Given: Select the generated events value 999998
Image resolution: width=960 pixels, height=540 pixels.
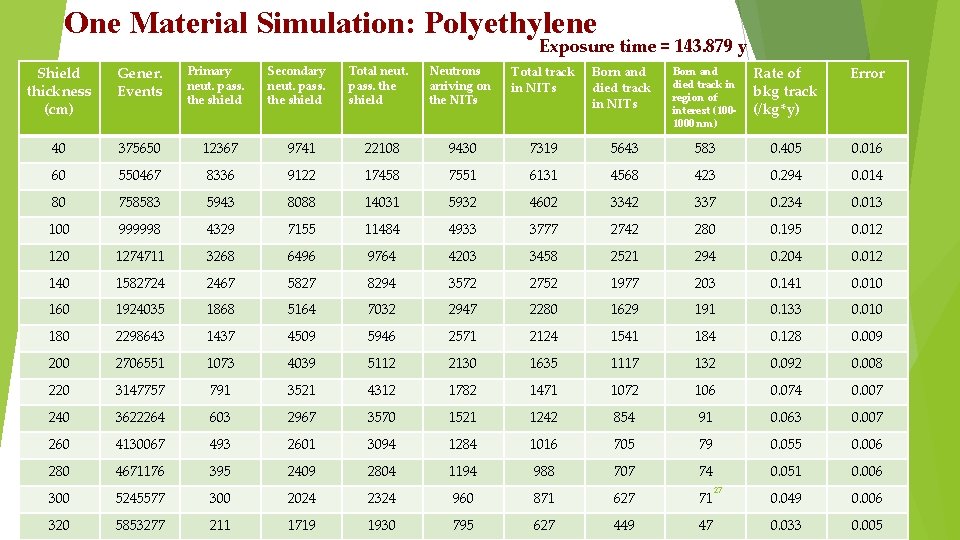Looking at the screenshot, I should (x=140, y=229).
